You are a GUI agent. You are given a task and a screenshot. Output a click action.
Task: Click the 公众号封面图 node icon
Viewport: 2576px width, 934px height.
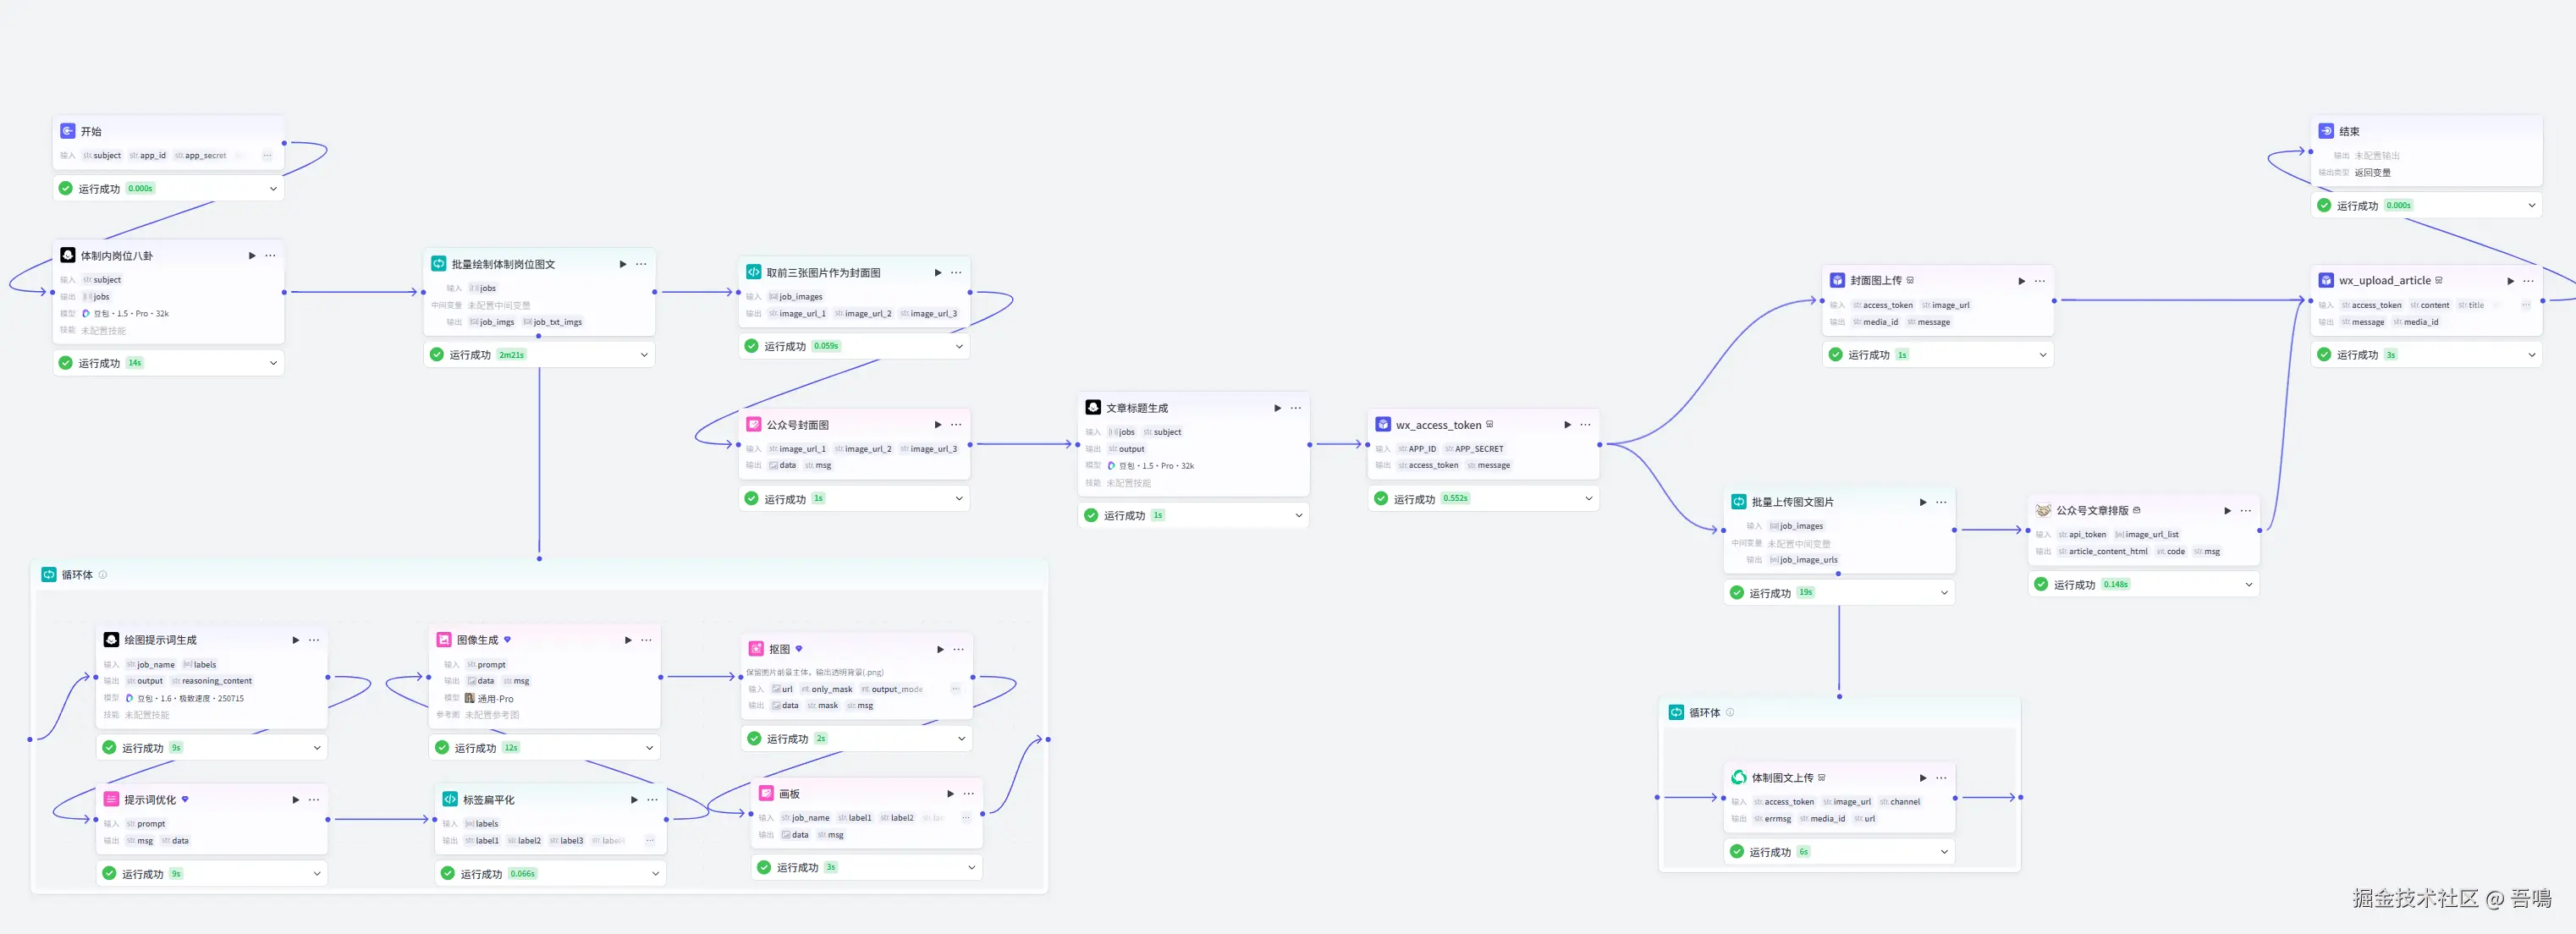click(754, 425)
